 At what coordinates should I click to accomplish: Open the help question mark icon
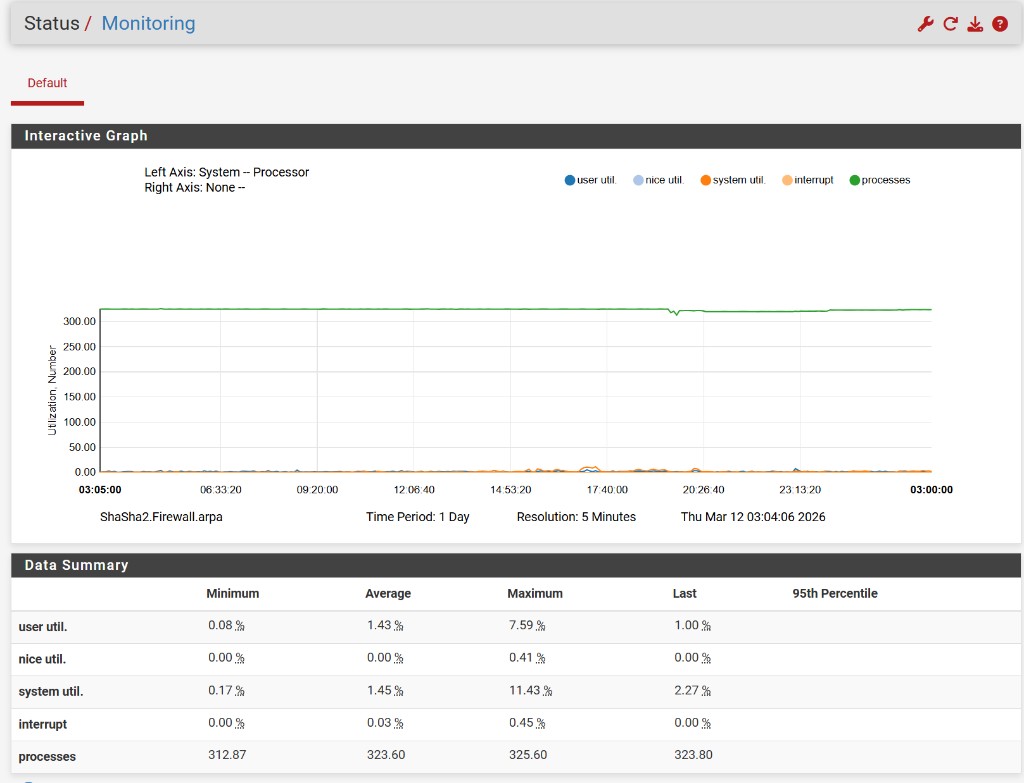pos(999,24)
